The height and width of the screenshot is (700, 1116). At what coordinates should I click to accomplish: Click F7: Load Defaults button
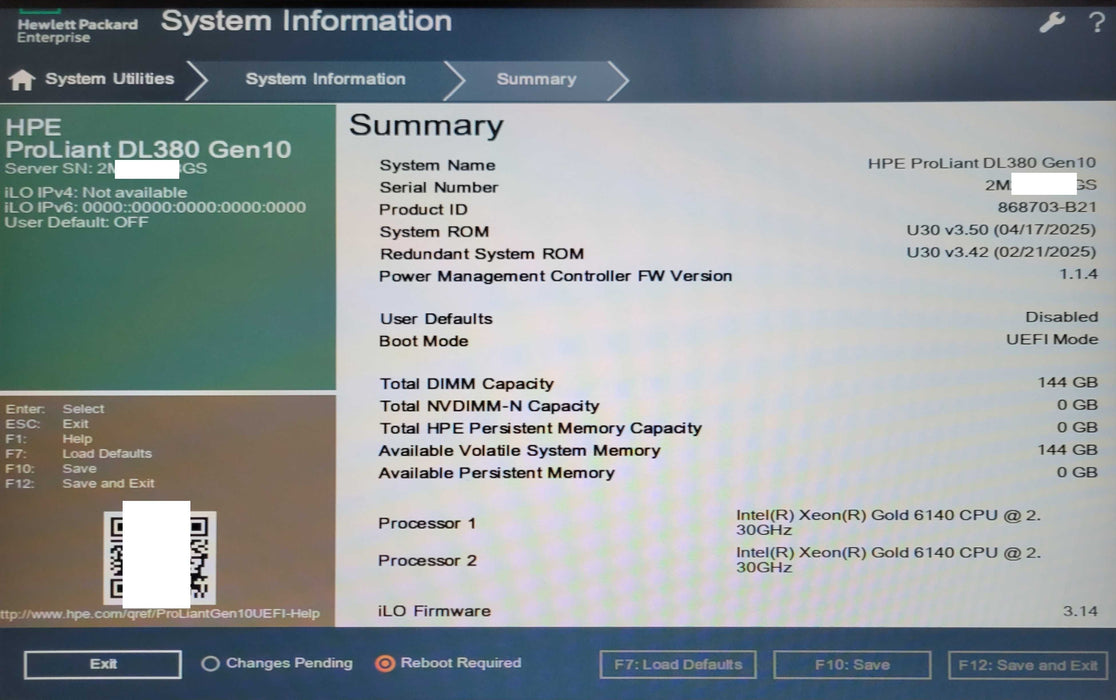[678, 664]
